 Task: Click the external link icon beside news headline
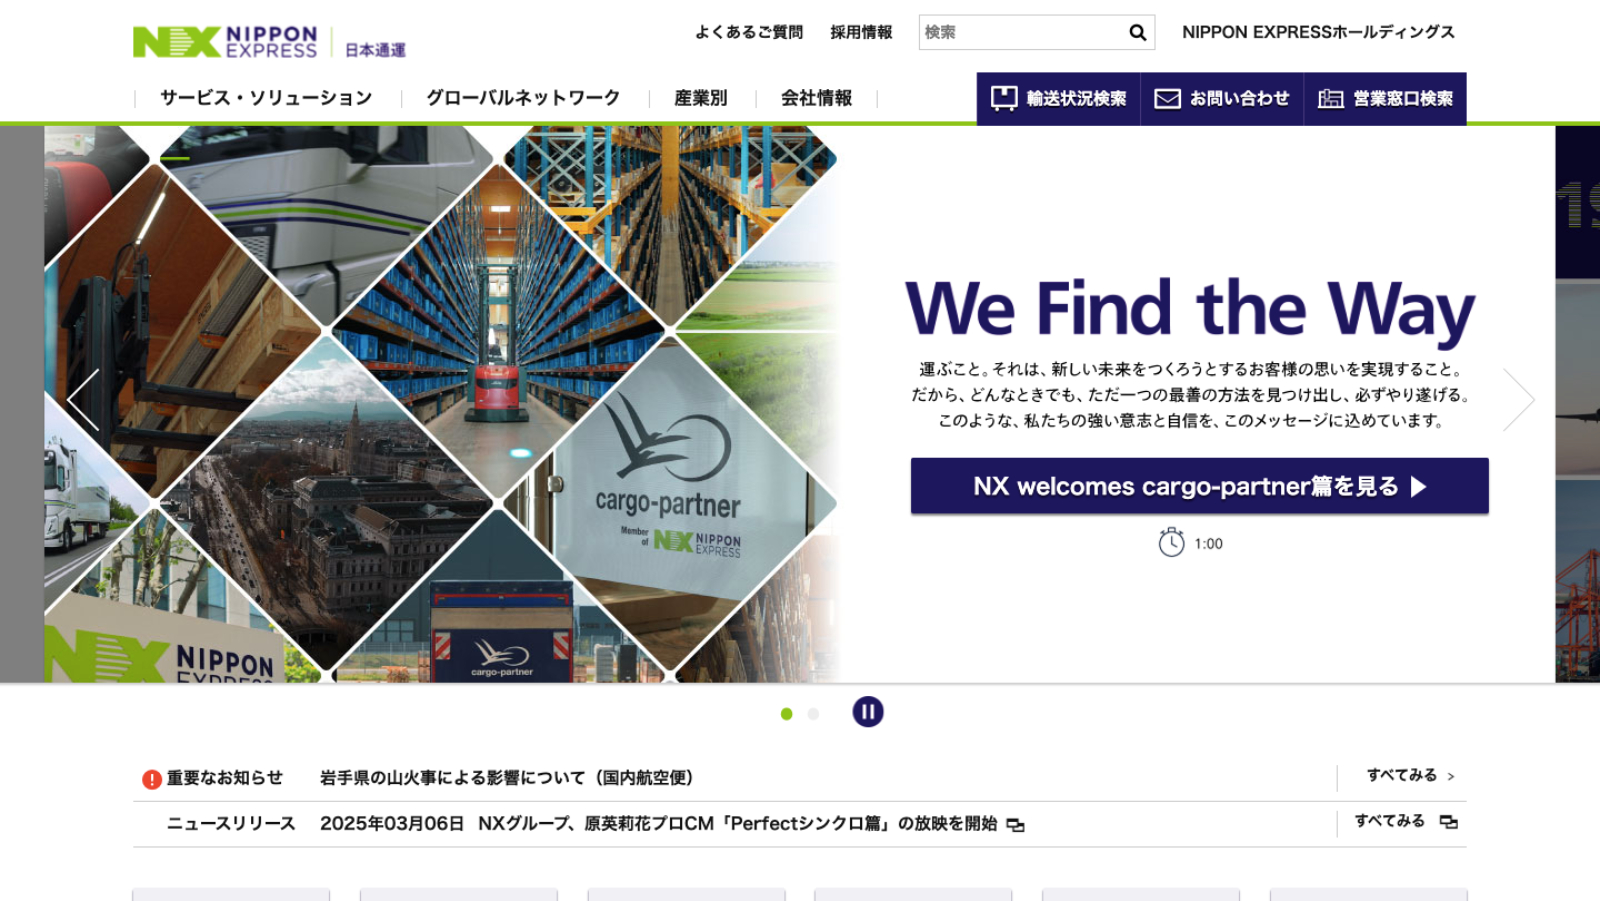tap(1016, 825)
